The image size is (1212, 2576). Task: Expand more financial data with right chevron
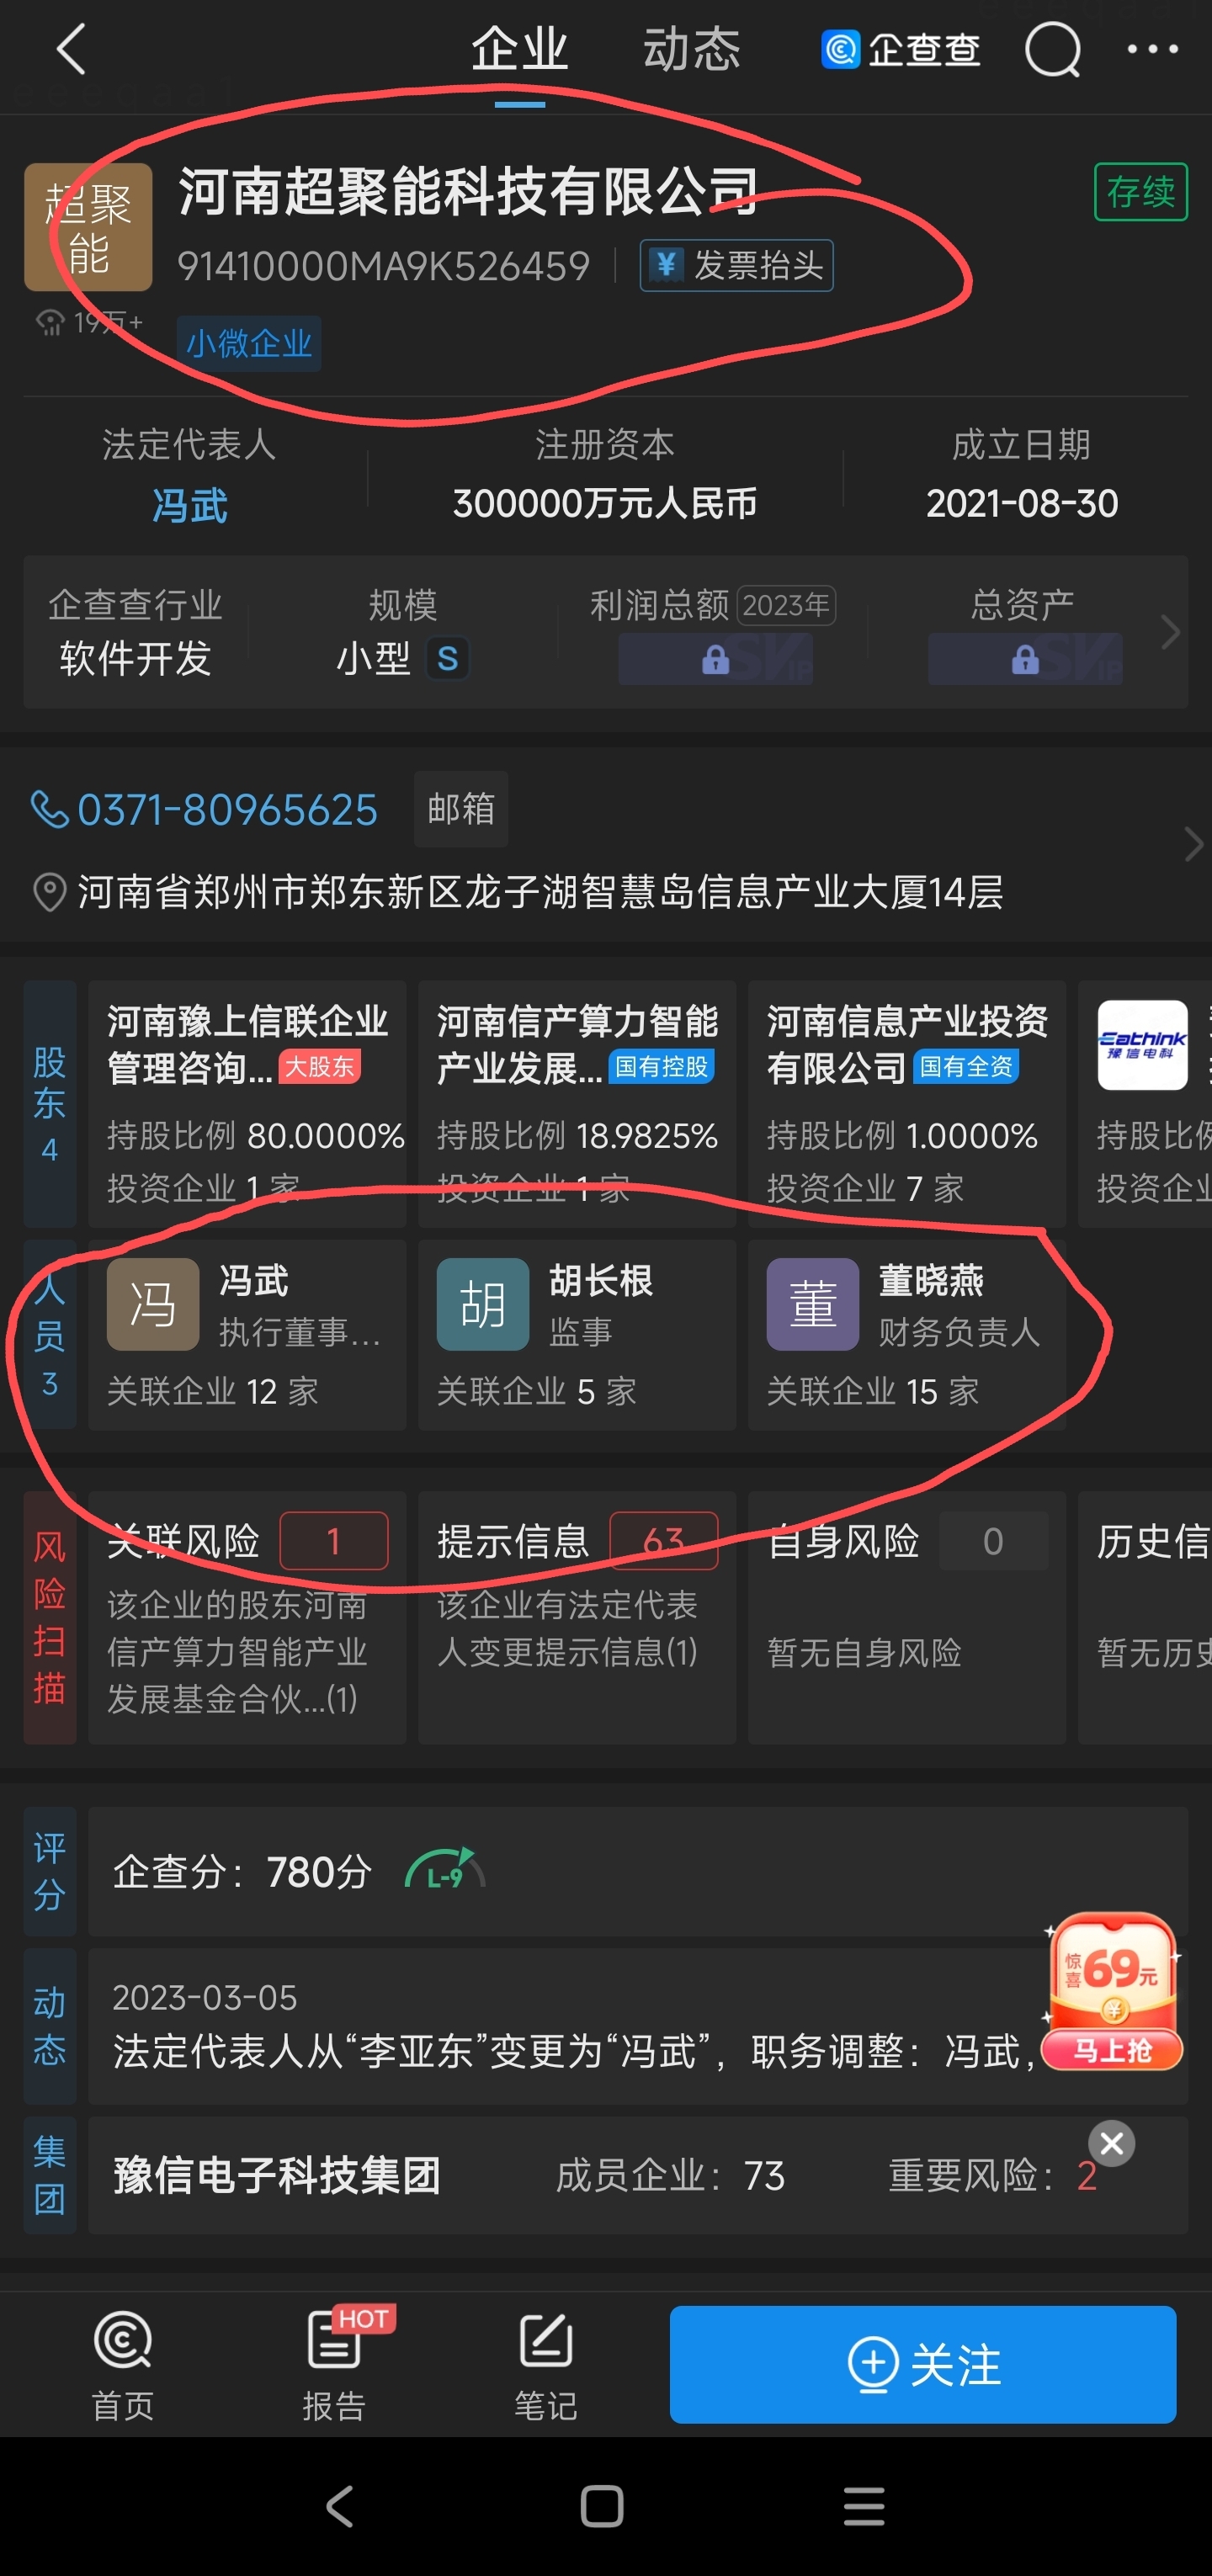1170,632
